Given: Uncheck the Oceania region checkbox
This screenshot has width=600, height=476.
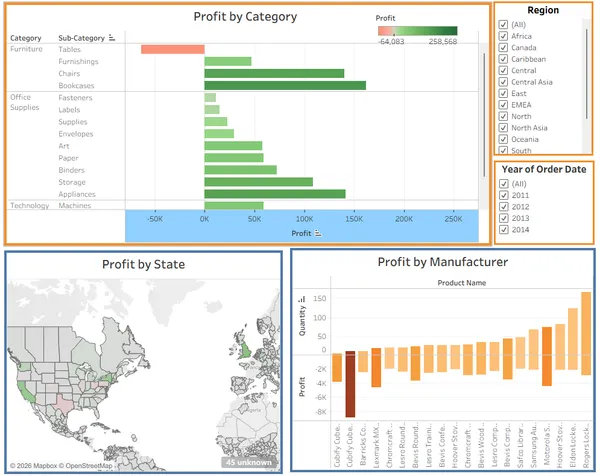Looking at the screenshot, I should [x=503, y=139].
